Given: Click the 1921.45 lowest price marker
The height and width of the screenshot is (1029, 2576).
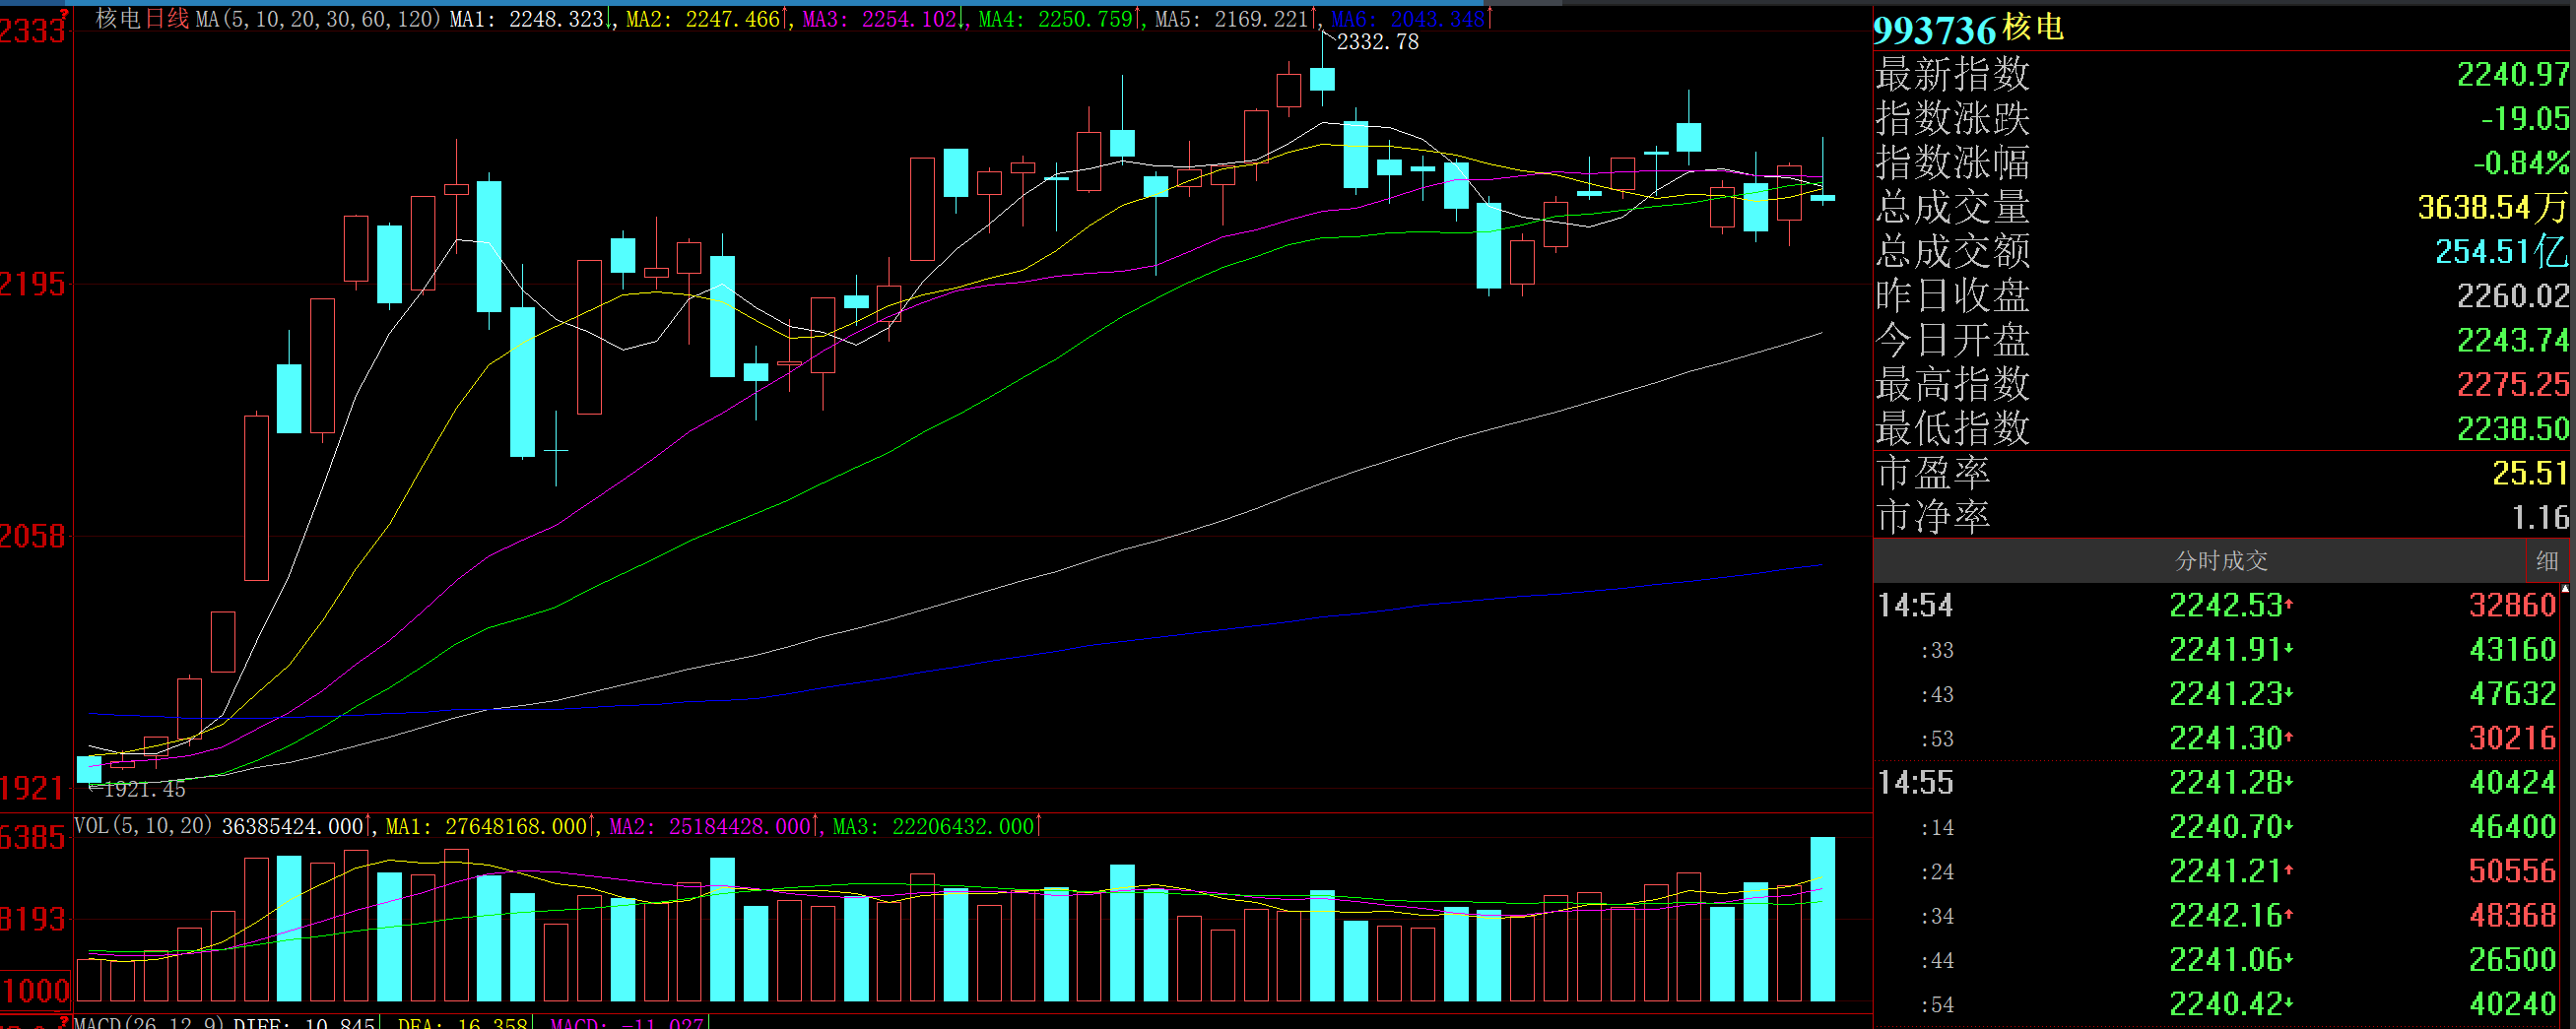Looking at the screenshot, I should coord(143,790).
